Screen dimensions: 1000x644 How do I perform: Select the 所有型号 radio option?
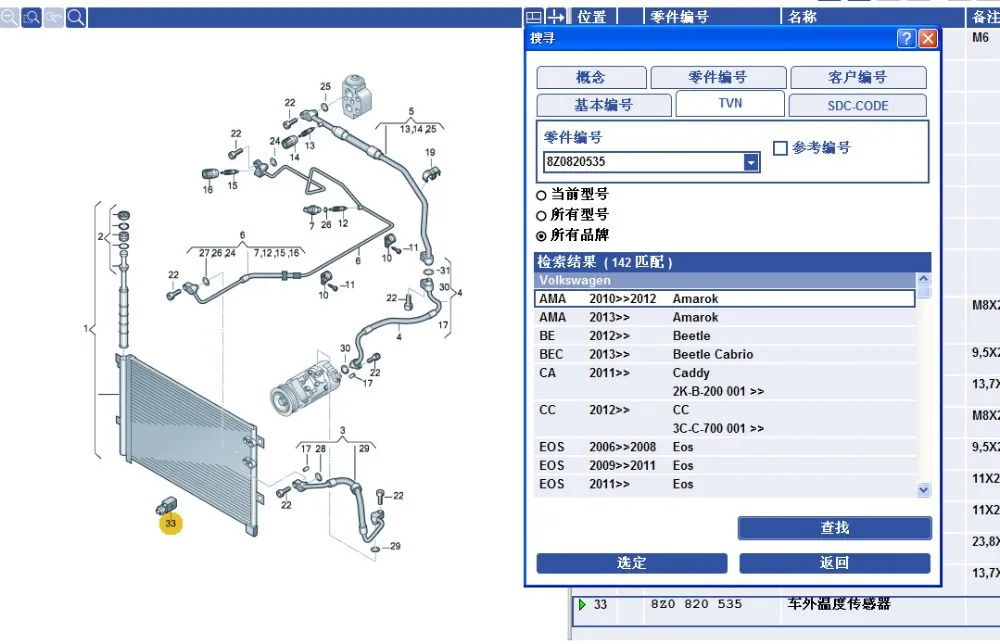(541, 216)
